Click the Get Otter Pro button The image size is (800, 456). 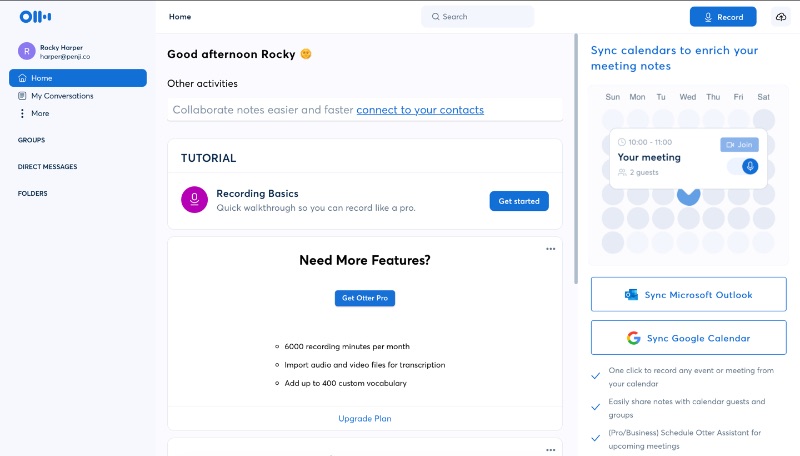[x=365, y=298]
